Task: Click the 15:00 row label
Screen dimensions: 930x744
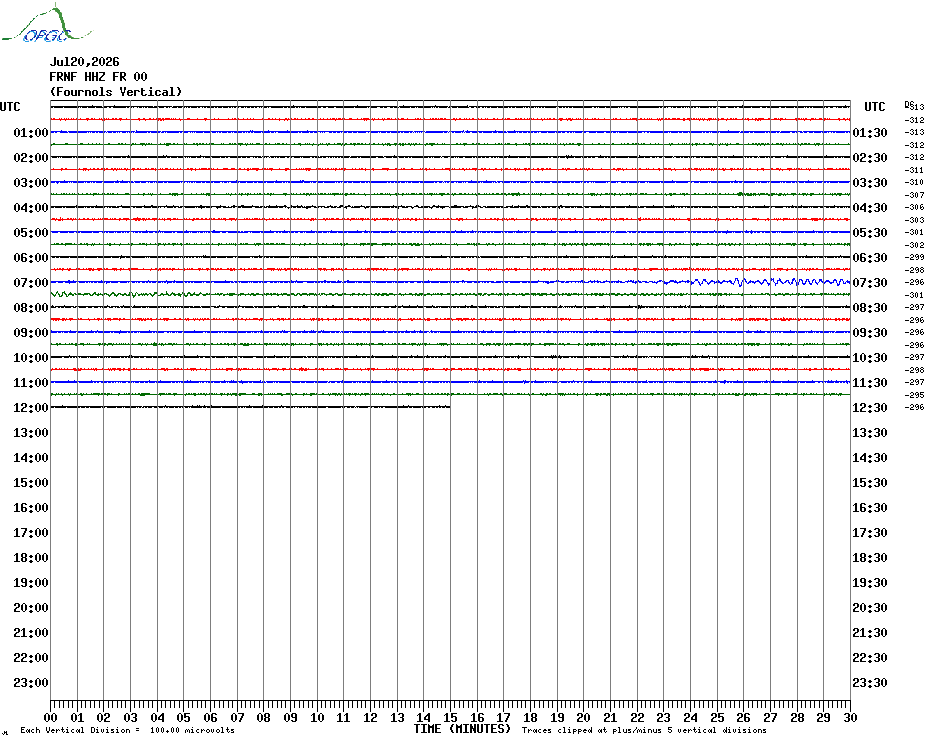Action: click(x=31, y=482)
